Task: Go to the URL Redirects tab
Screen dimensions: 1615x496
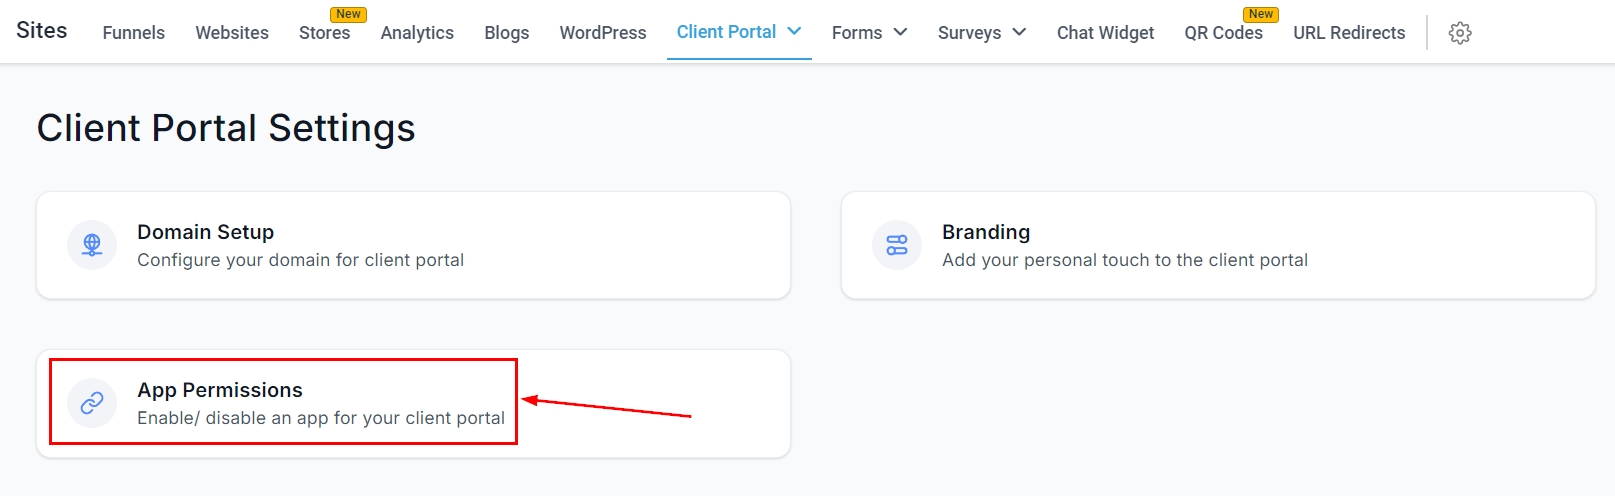Action: [1349, 33]
